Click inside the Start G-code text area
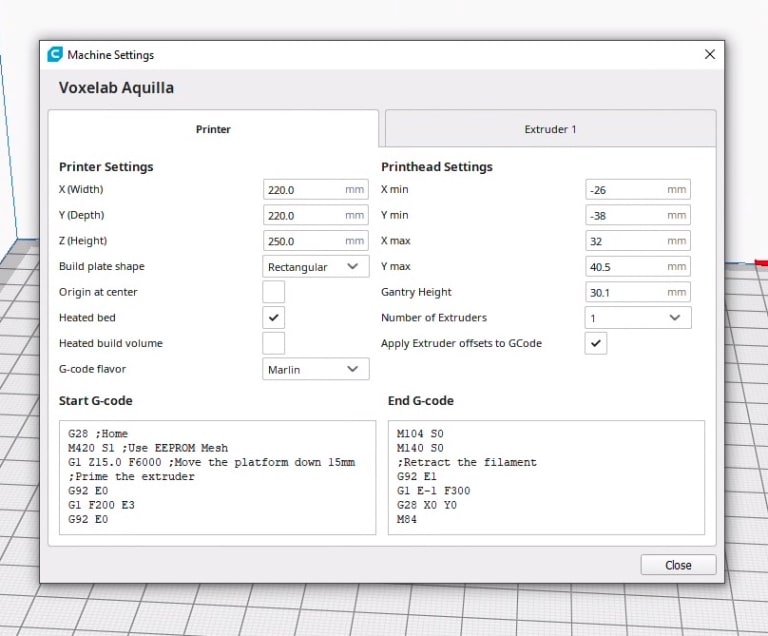The image size is (768, 636). (217, 477)
